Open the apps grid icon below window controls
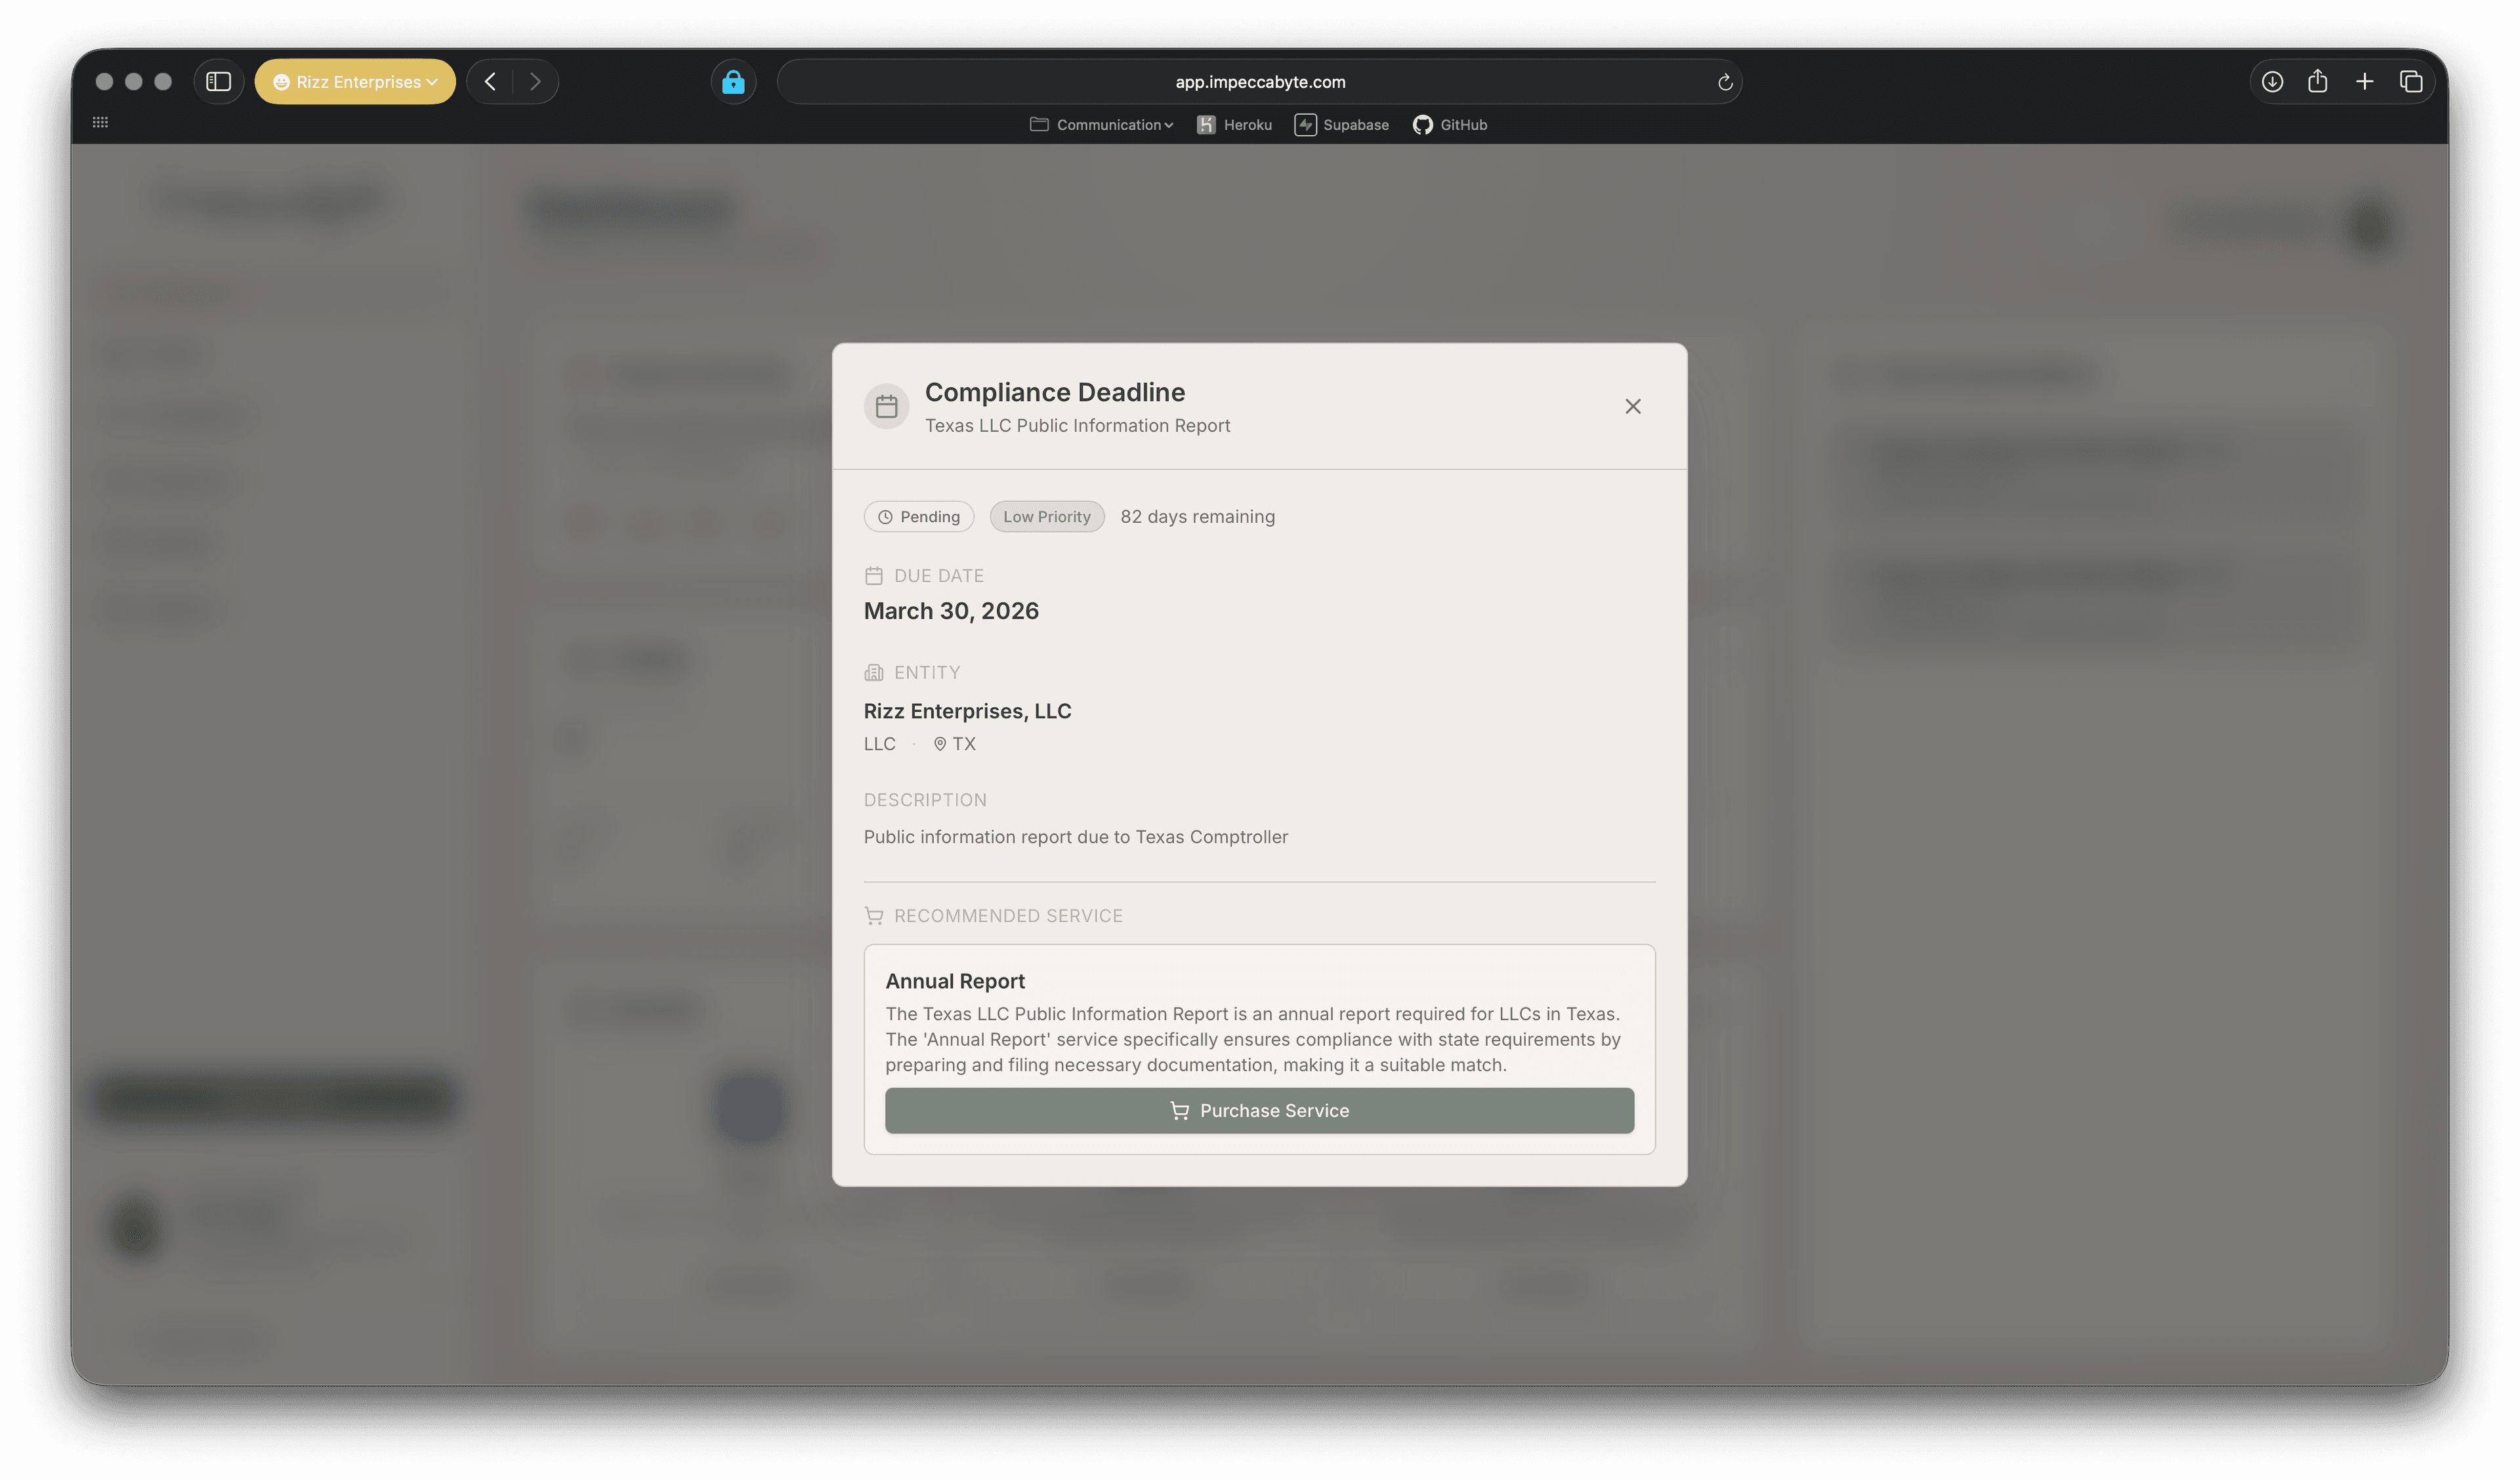 tap(100, 122)
